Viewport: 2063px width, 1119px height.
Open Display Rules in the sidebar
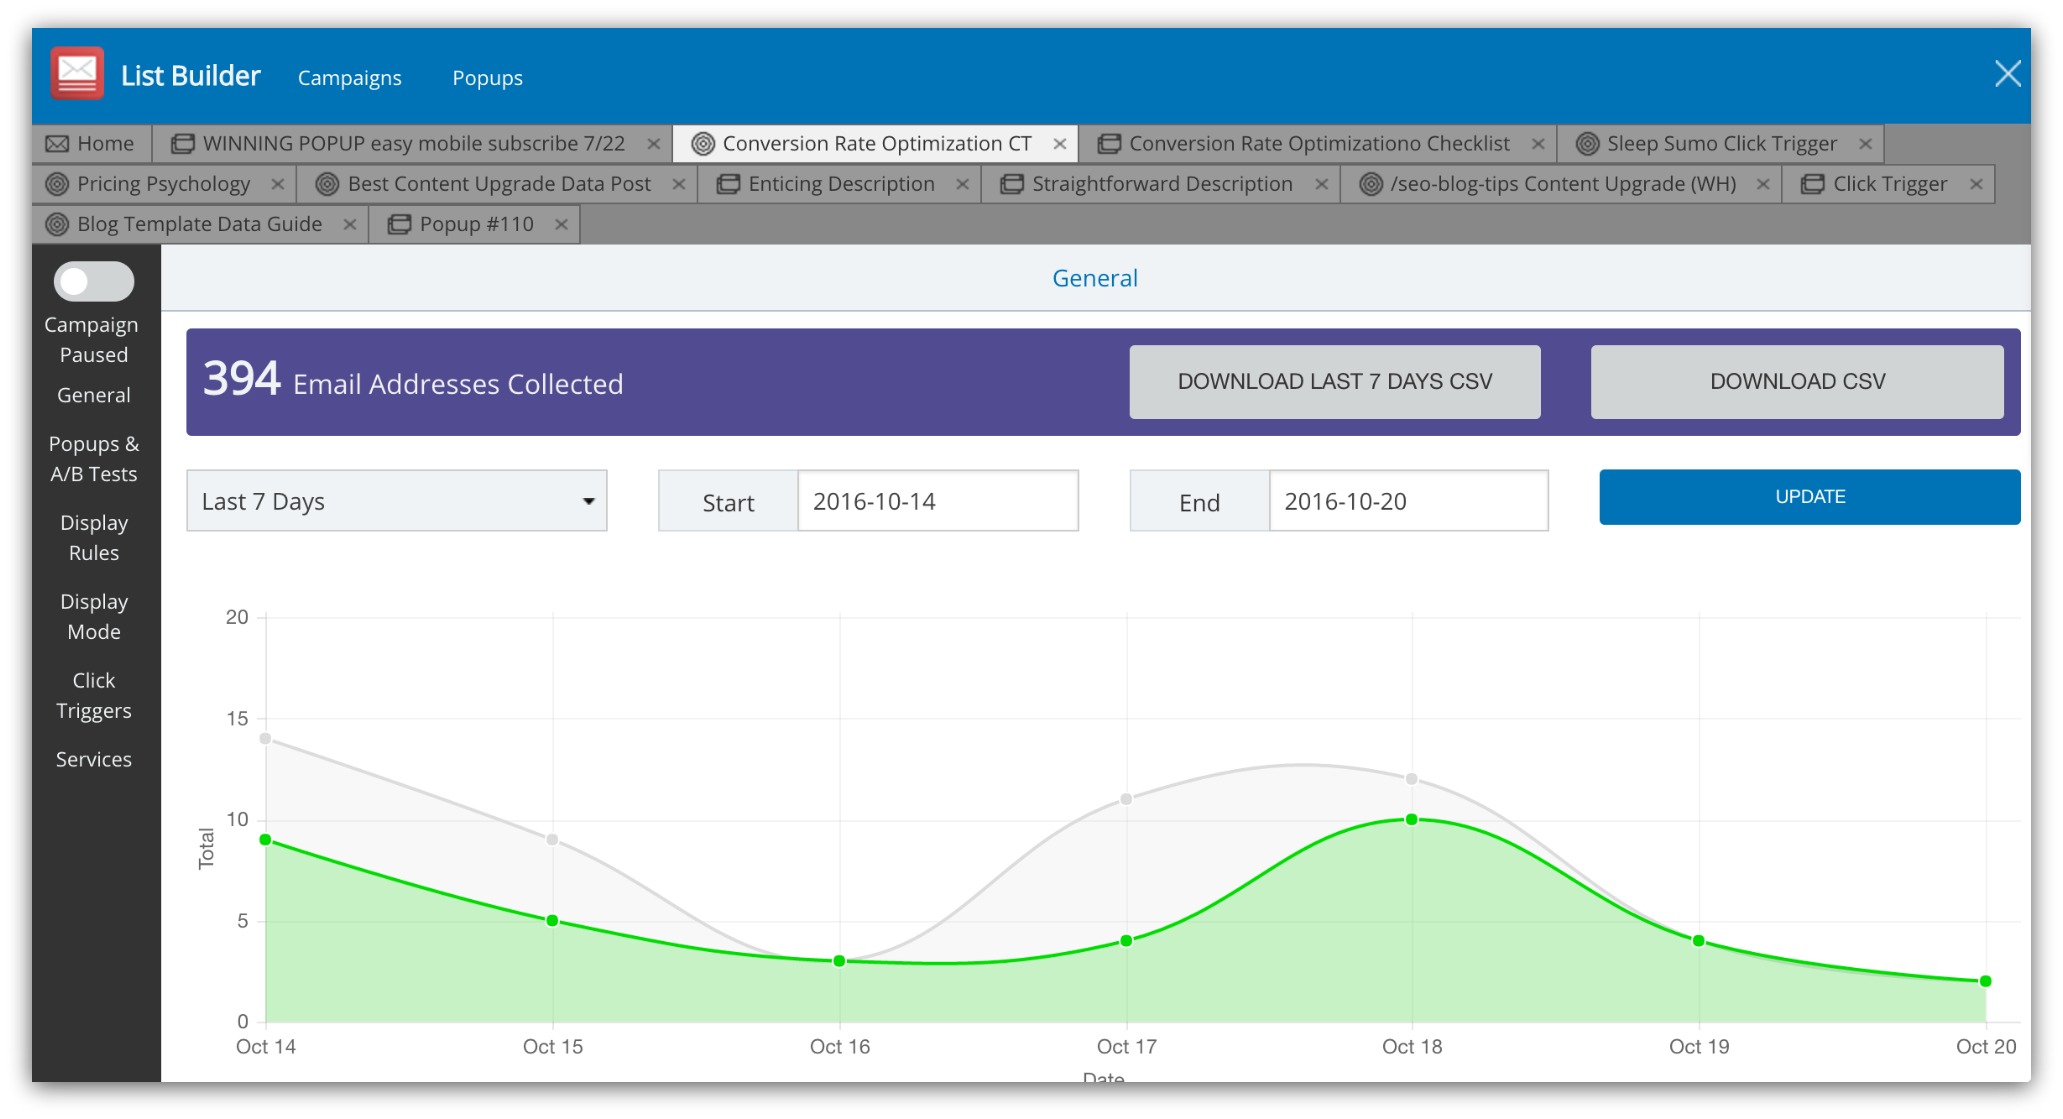coord(94,538)
